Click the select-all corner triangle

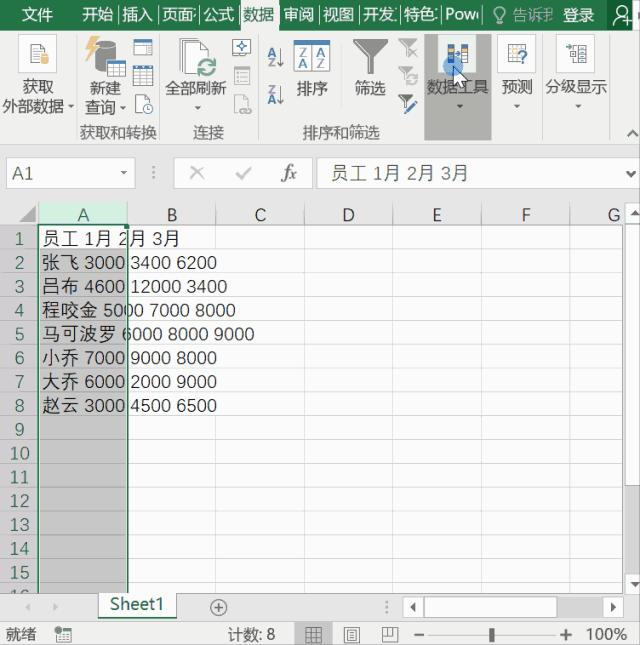(x=28, y=214)
